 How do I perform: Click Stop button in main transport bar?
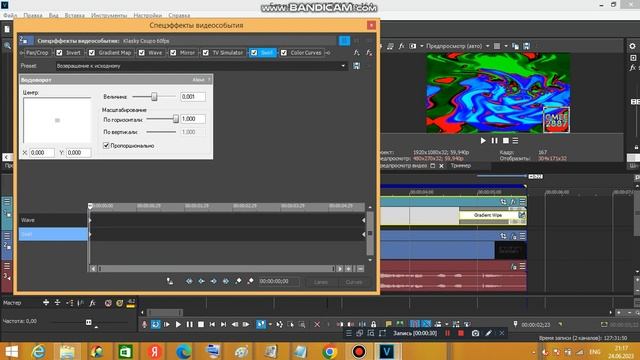tap(201, 324)
